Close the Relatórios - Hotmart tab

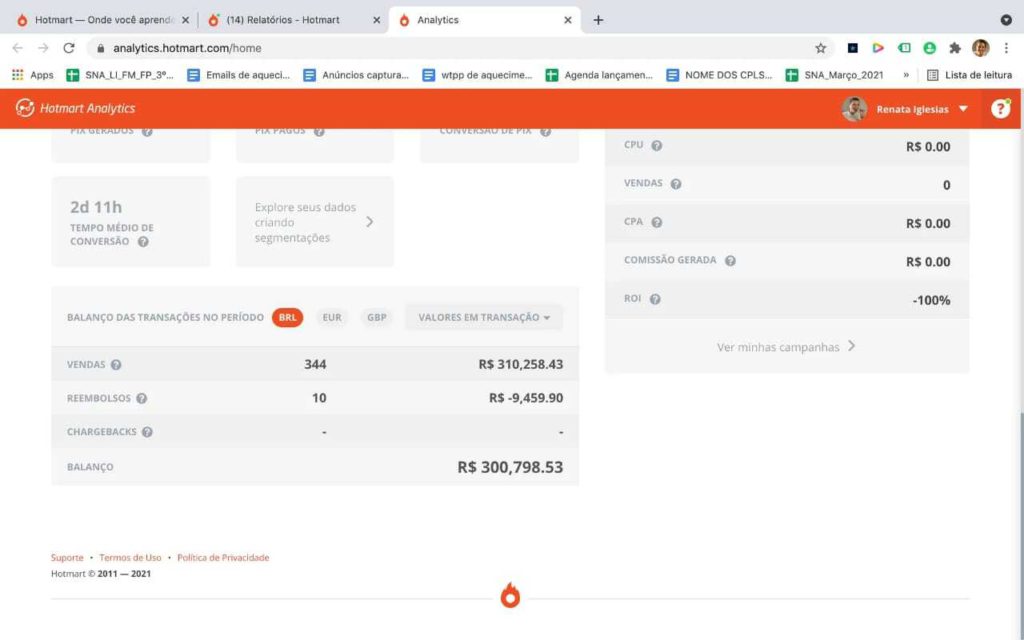[377, 20]
